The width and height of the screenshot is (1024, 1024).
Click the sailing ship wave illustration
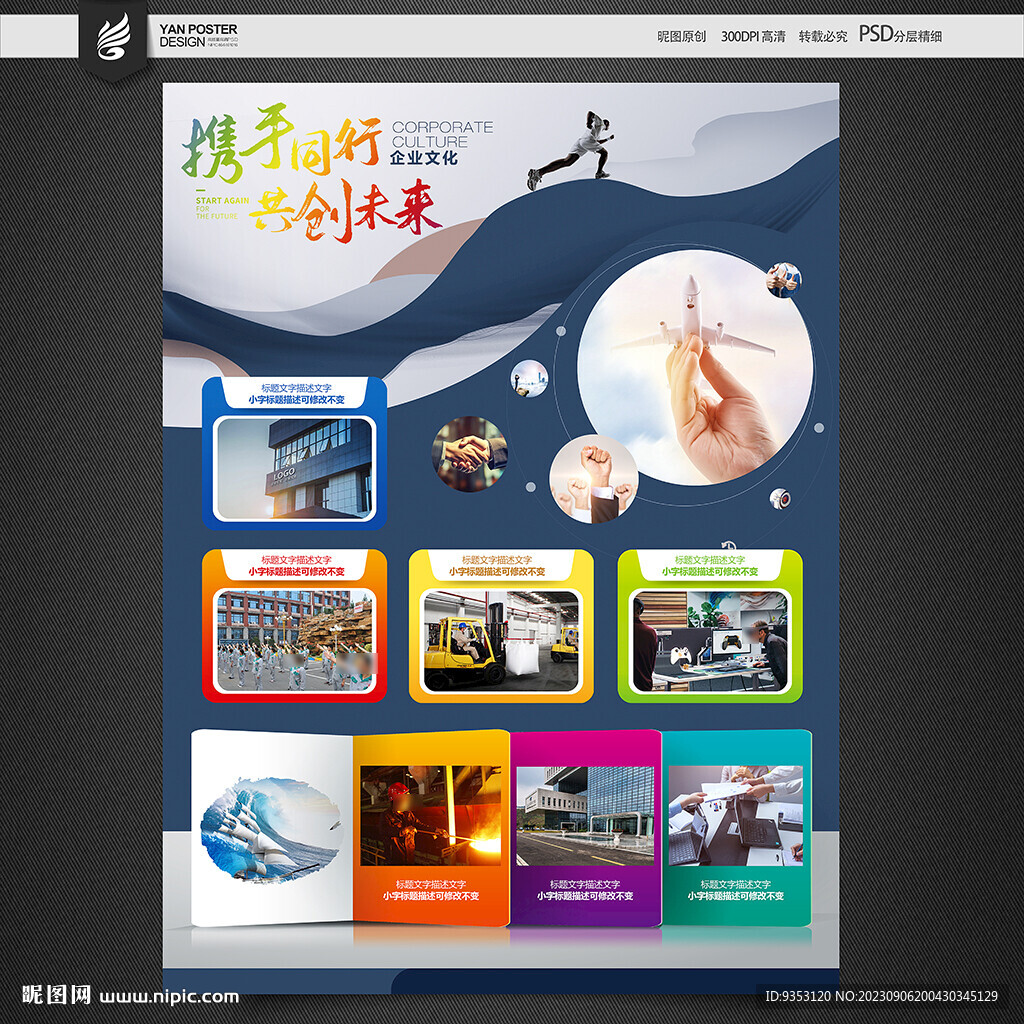[270, 830]
